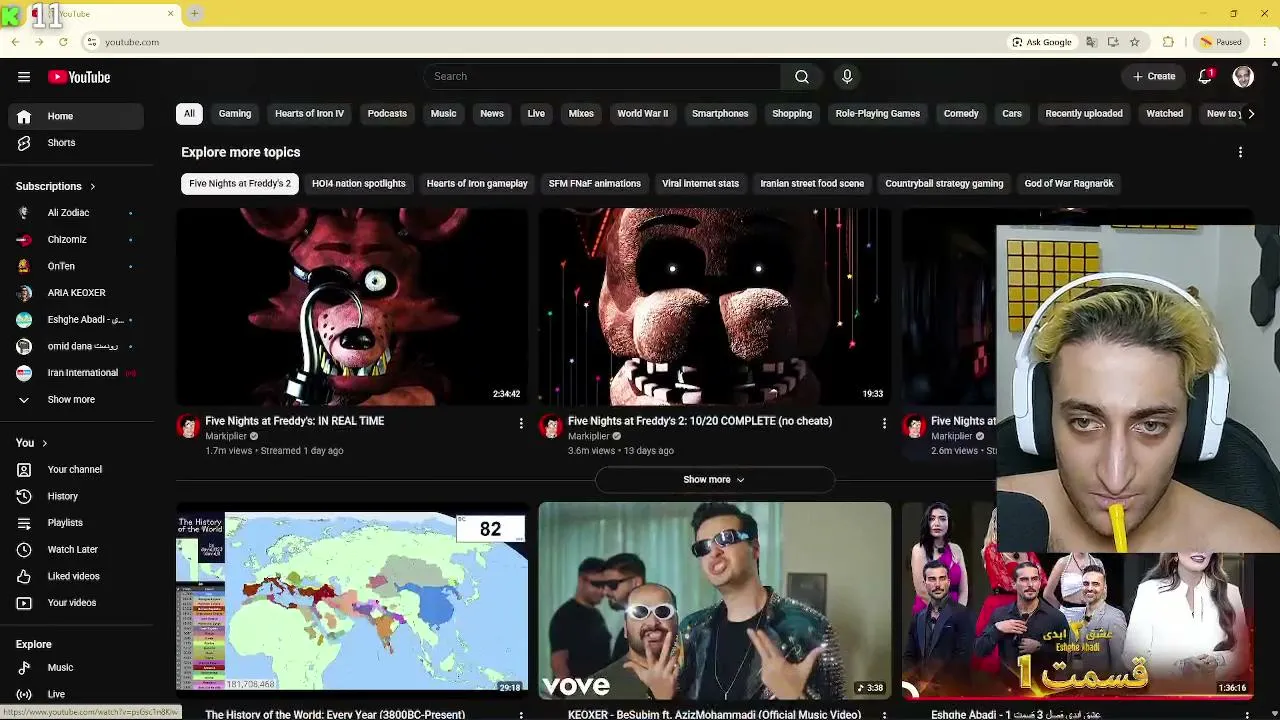The width and height of the screenshot is (1280, 720).
Task: Open the Markiplier avatar beside IN REAL TIME video
Action: (188, 427)
